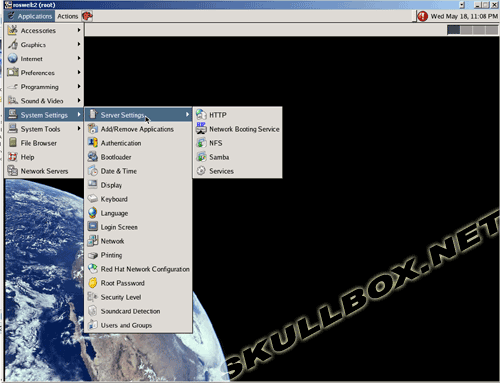Expand the Accessories submenu arrow
The height and width of the screenshot is (383, 500).
click(x=79, y=30)
